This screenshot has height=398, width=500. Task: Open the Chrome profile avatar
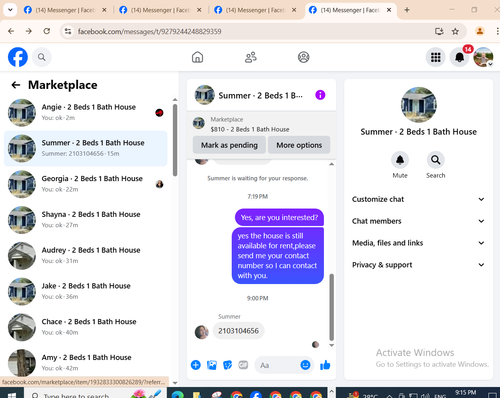[x=480, y=31]
